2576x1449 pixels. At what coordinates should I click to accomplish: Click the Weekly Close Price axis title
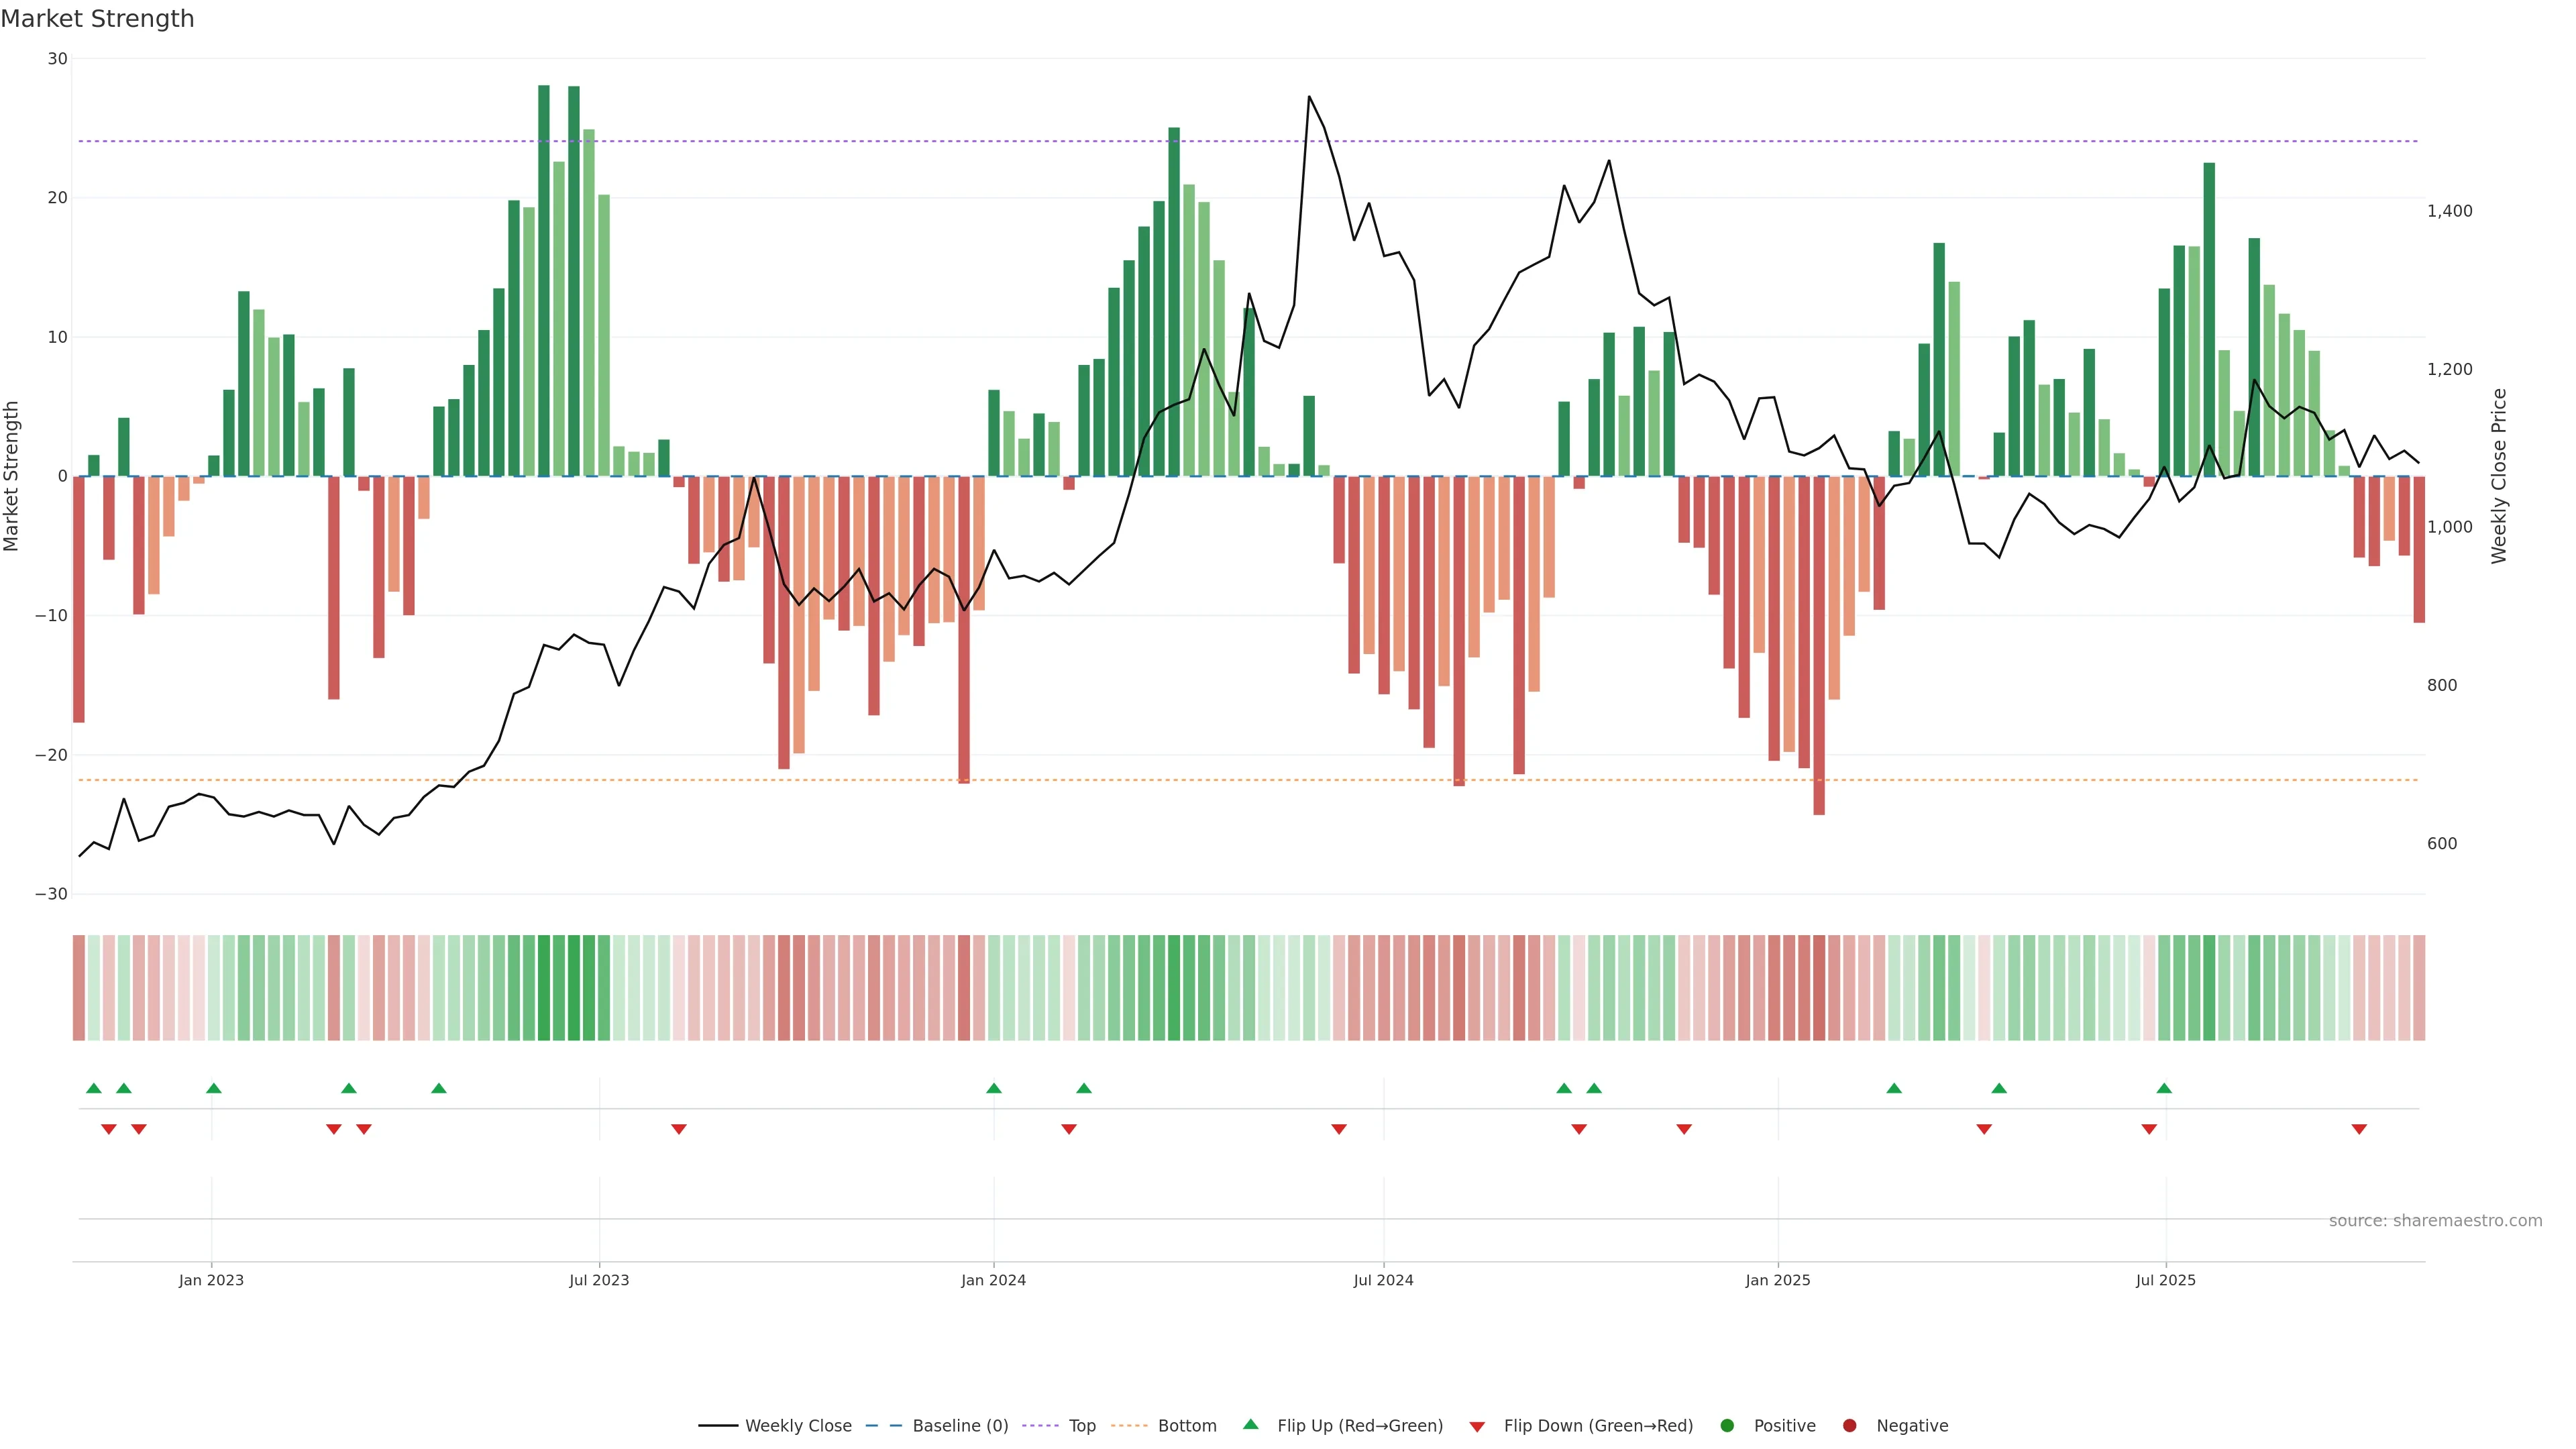(2499, 476)
